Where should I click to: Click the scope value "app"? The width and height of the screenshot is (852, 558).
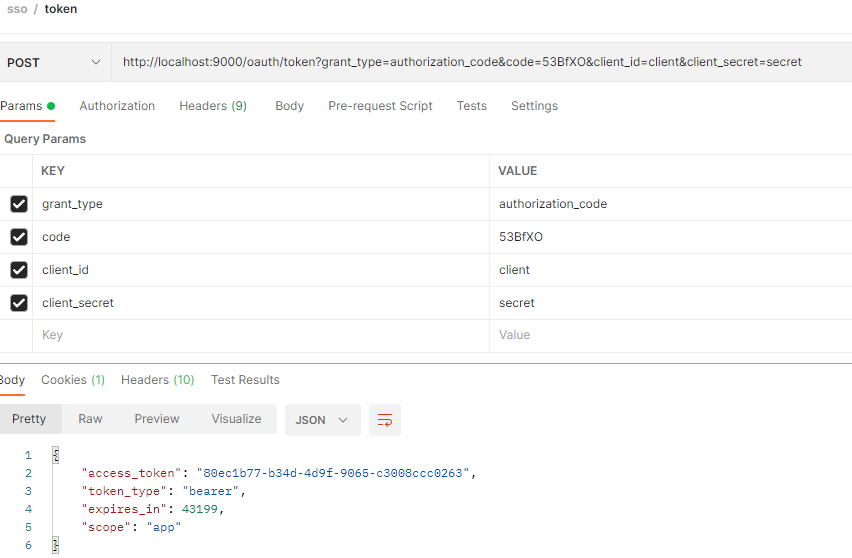click(x=164, y=527)
